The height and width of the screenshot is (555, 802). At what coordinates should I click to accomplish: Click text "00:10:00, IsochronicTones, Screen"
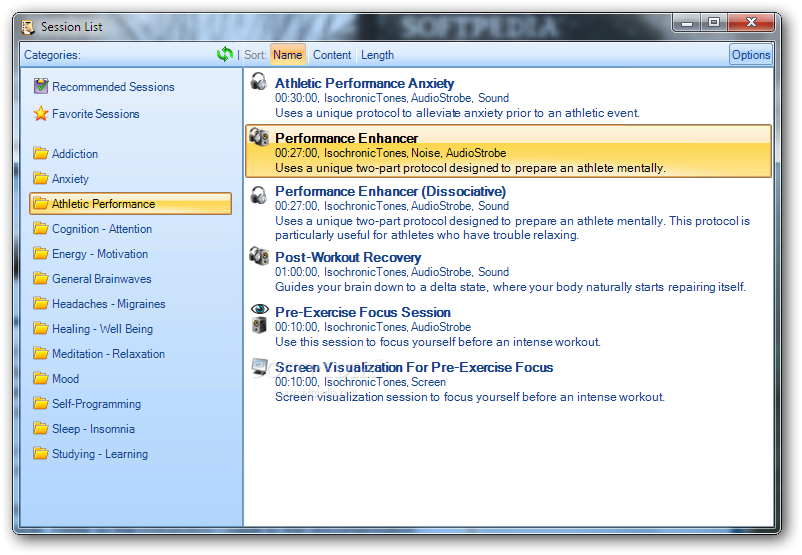360,382
